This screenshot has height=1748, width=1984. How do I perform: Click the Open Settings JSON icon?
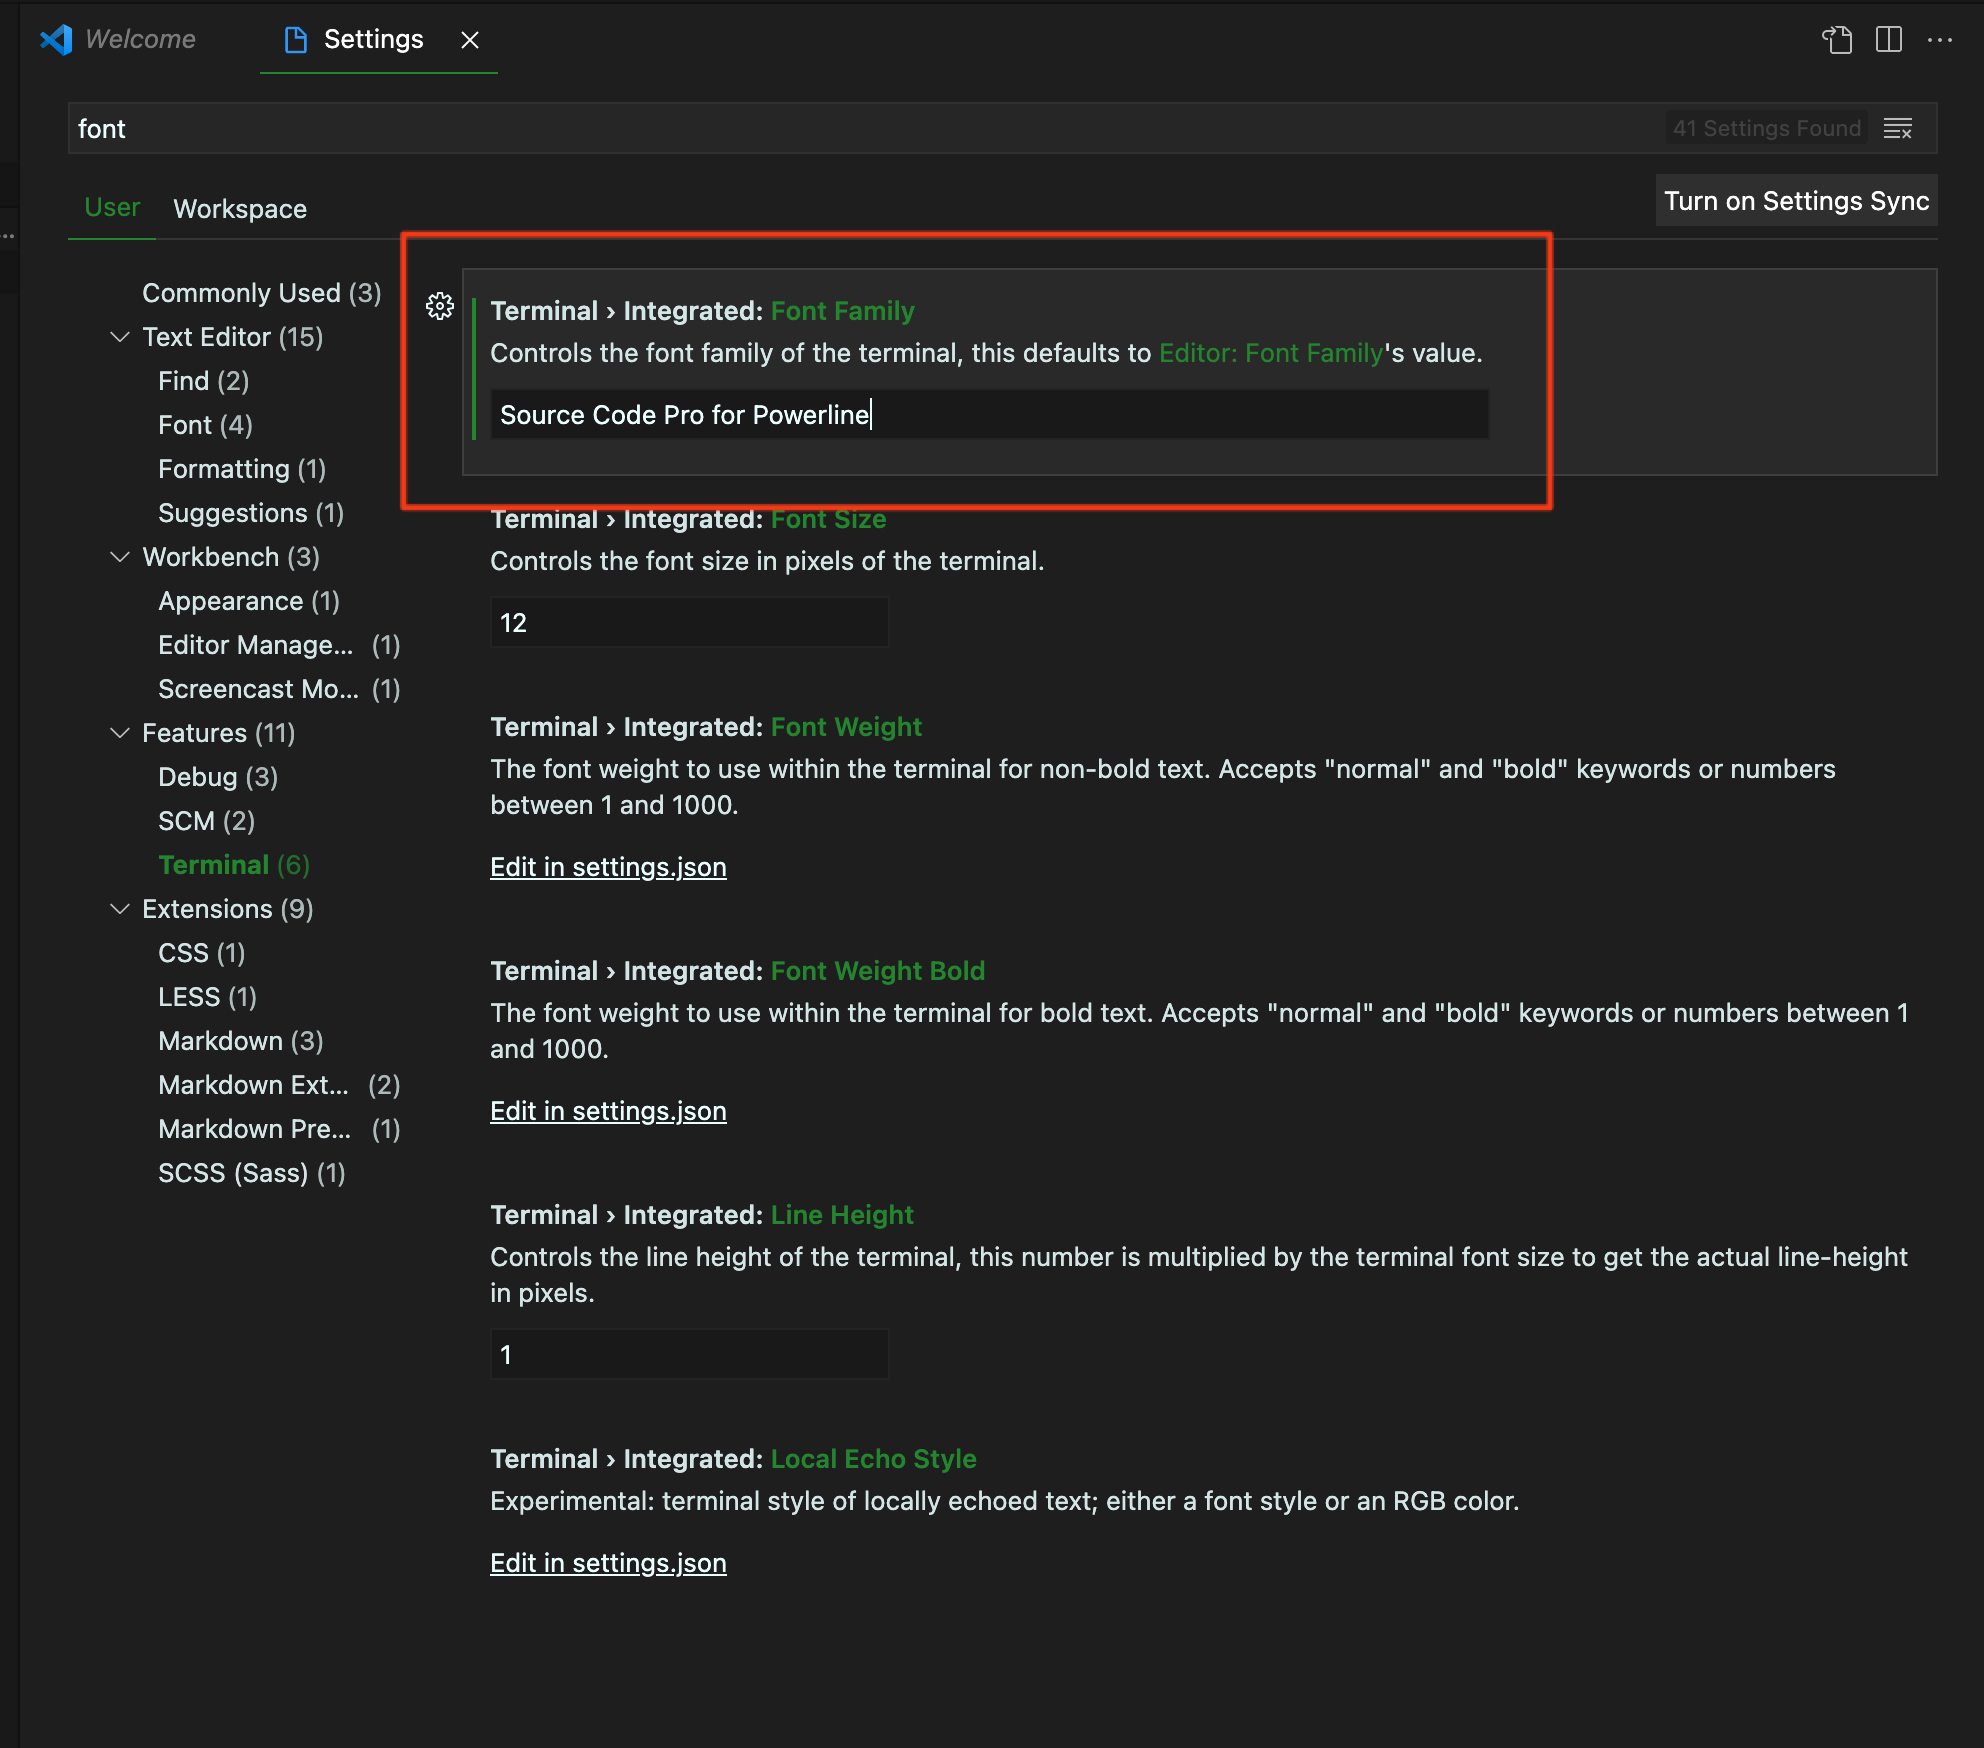pyautogui.click(x=1837, y=40)
